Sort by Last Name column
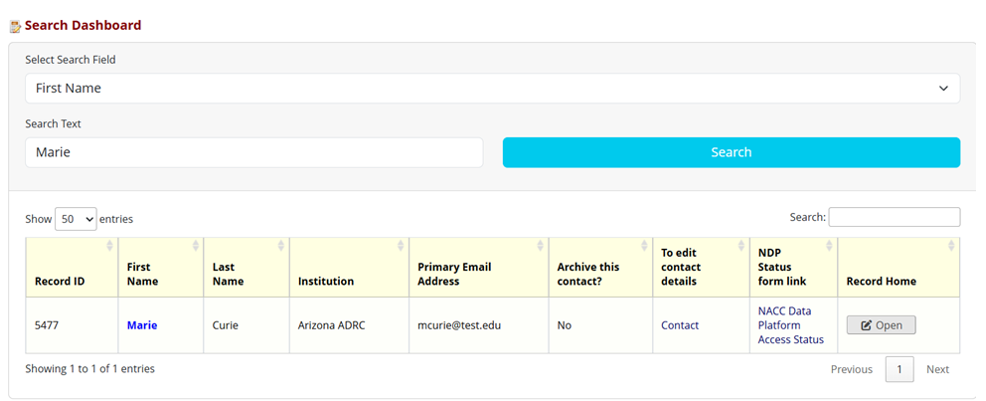The height and width of the screenshot is (401, 986). 246,268
